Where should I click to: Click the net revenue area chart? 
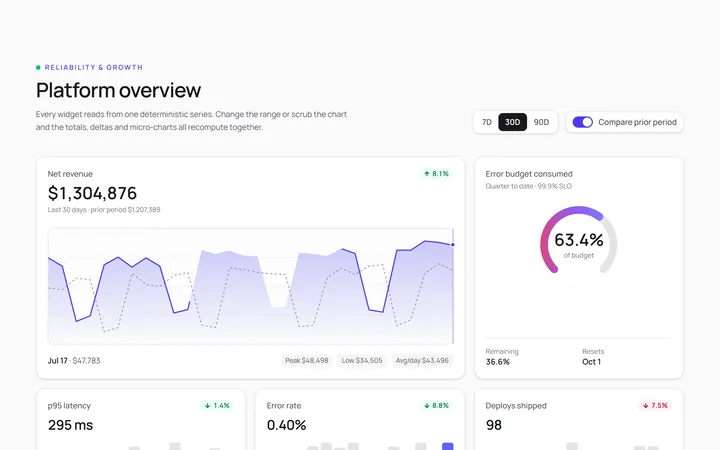coord(251,286)
